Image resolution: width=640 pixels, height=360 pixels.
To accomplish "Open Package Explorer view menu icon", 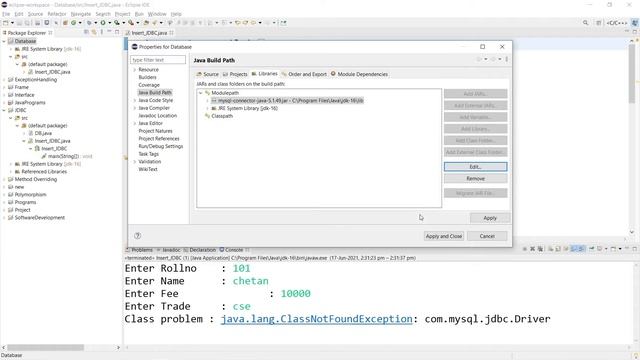I will 102,32.
